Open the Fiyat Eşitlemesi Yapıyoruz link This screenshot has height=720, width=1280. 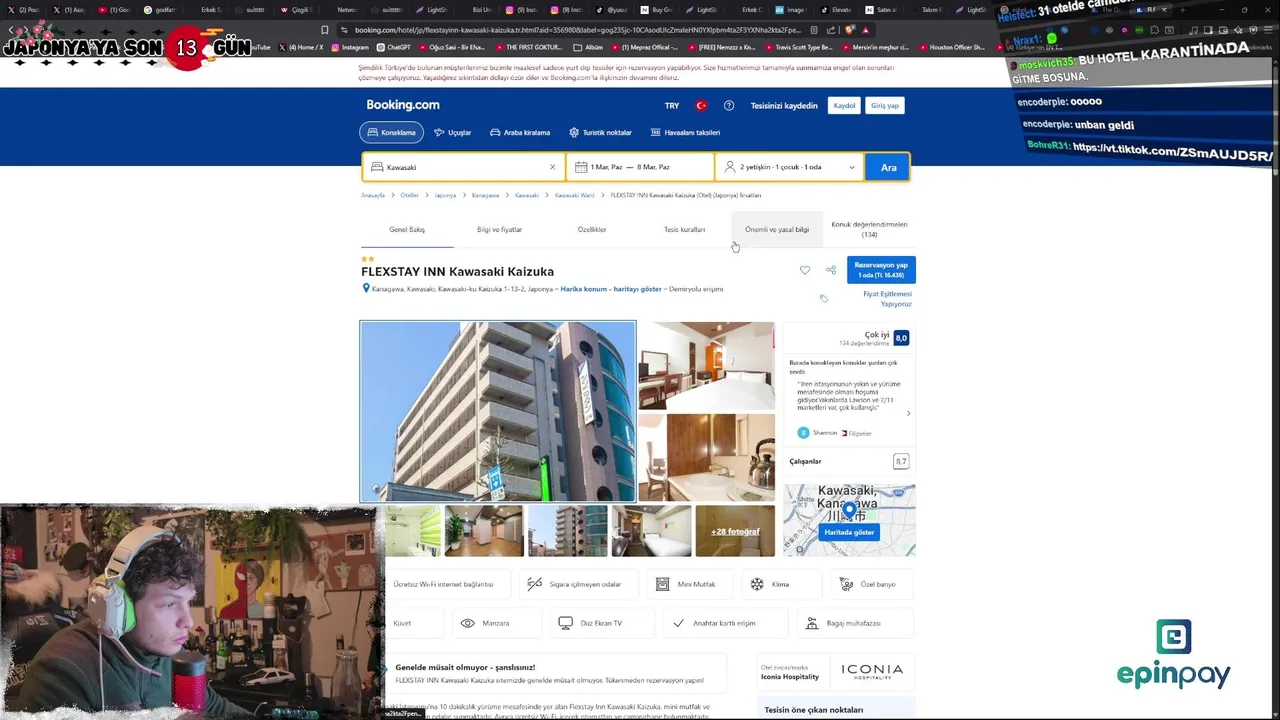click(x=887, y=299)
